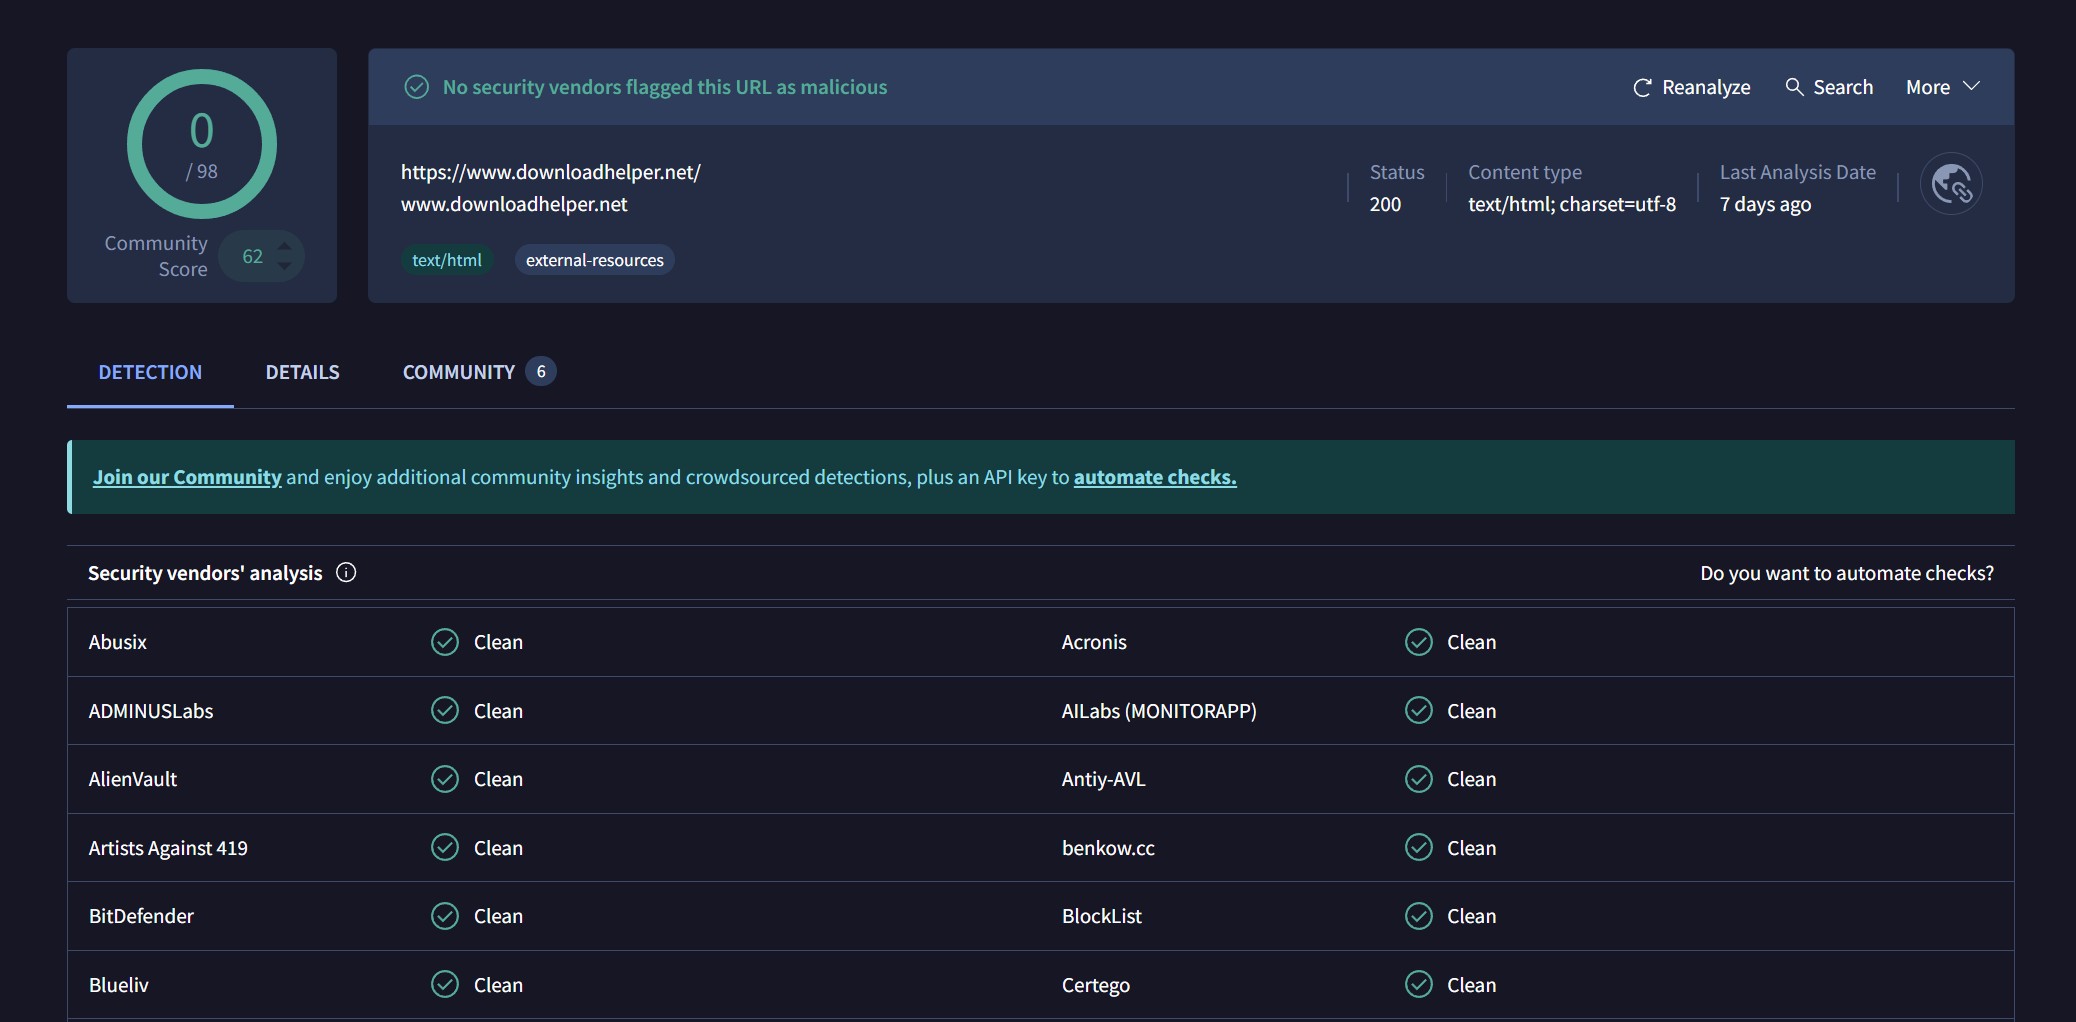This screenshot has width=2076, height=1022.
Task: Click the external-resources tag
Action: (x=595, y=260)
